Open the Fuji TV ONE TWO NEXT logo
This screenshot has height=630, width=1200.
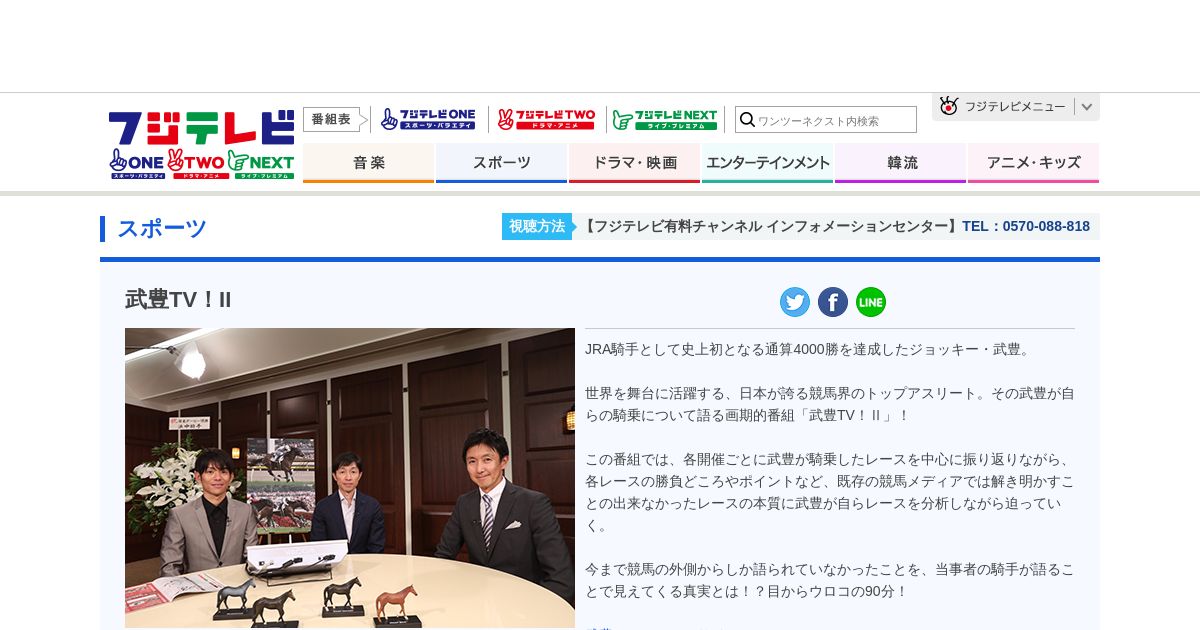[202, 144]
